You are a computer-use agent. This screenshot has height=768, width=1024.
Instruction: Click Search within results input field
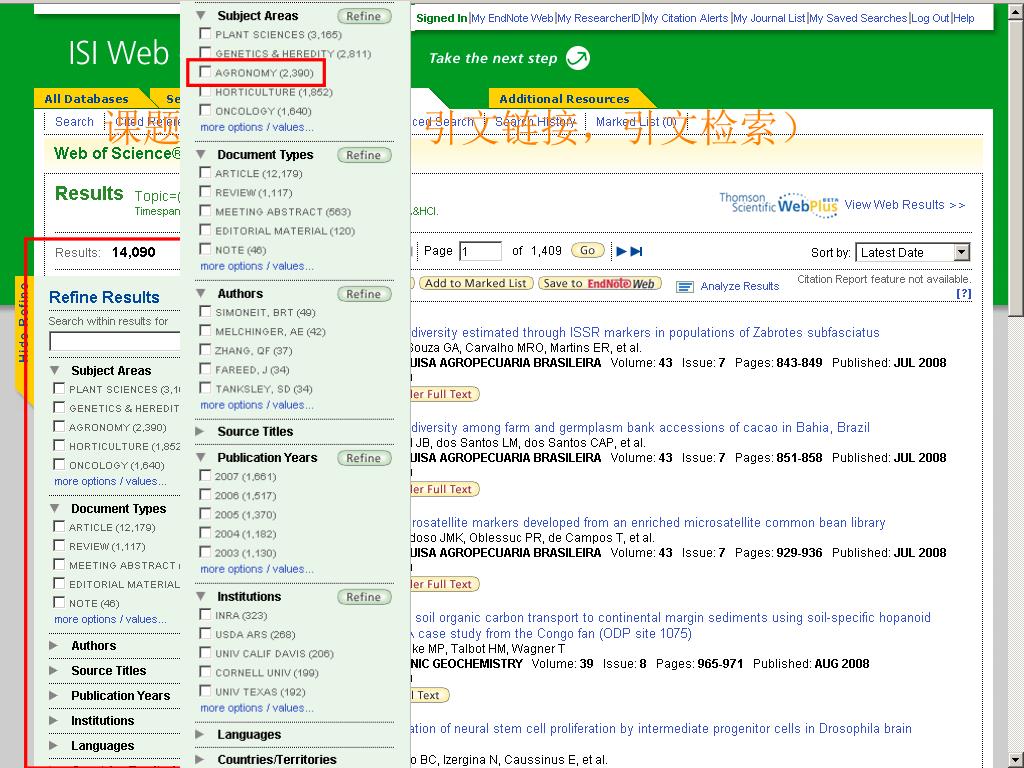tap(115, 341)
